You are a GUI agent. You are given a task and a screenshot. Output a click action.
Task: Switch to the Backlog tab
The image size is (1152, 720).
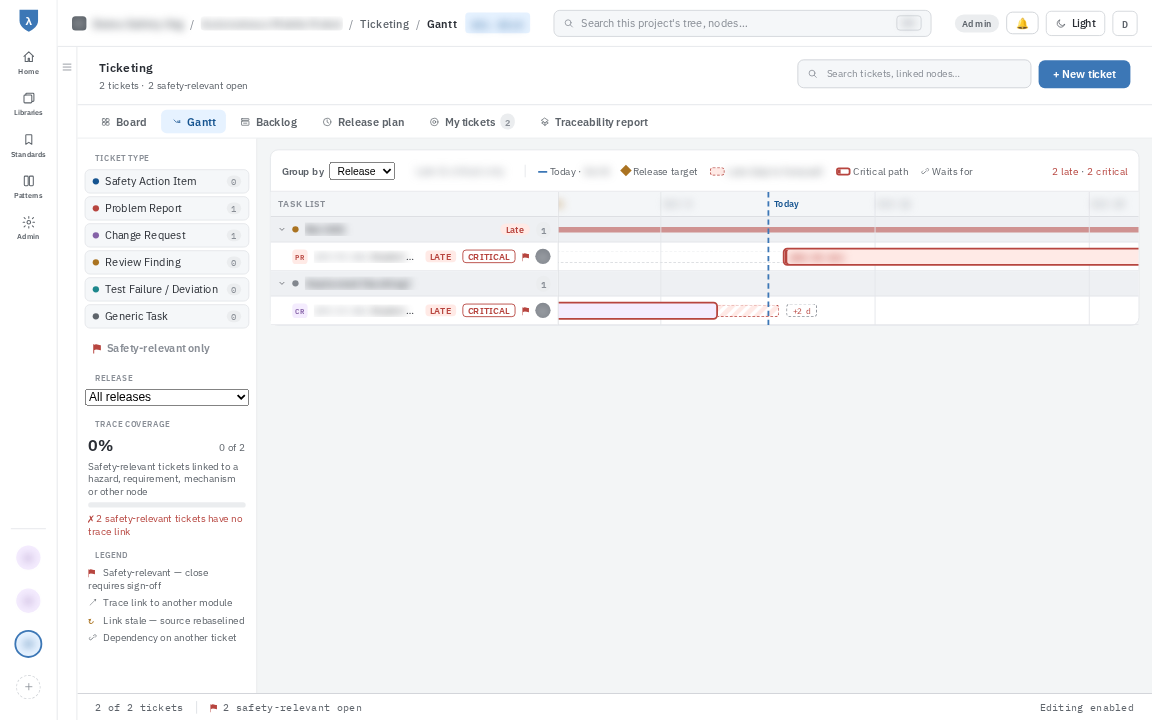point(269,122)
